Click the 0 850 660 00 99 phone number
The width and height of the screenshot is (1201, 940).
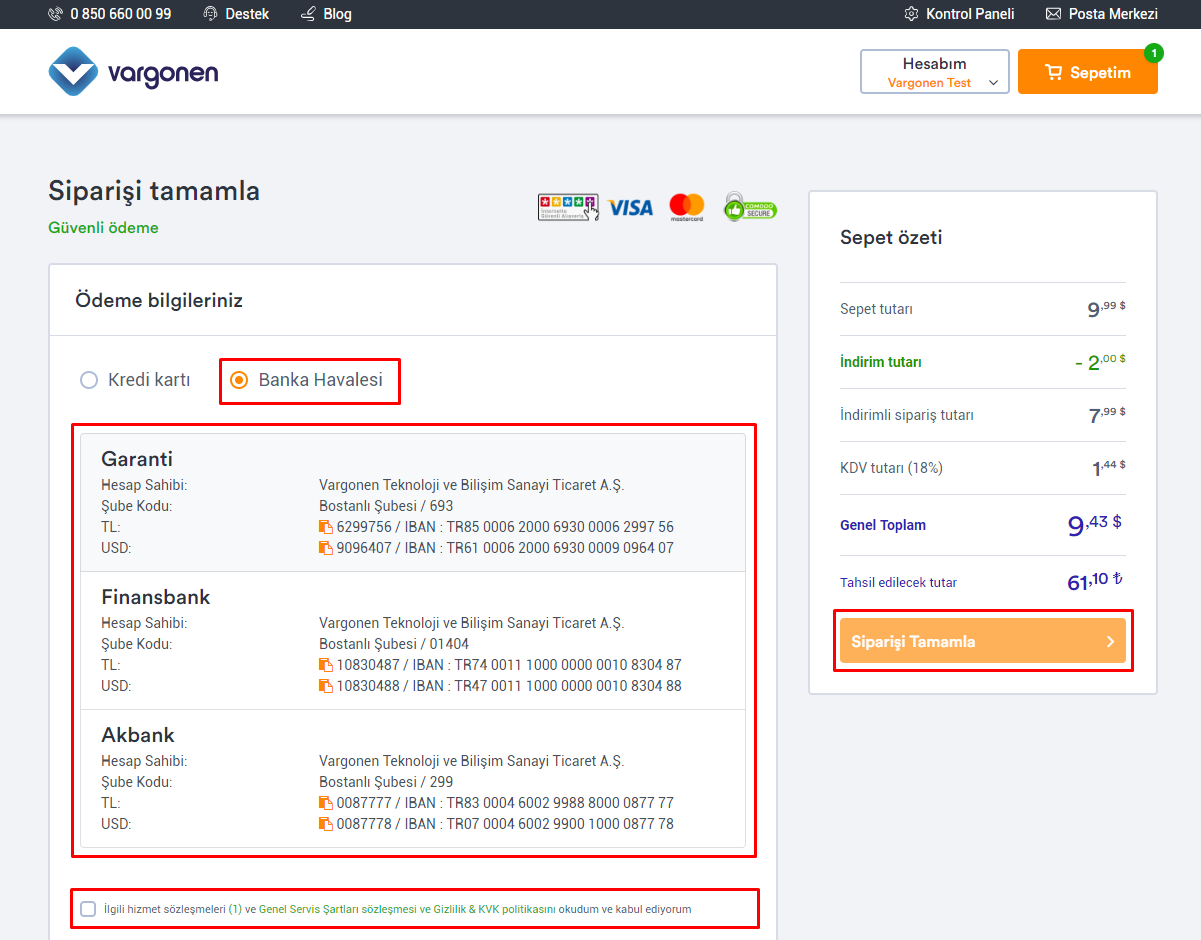pos(121,14)
